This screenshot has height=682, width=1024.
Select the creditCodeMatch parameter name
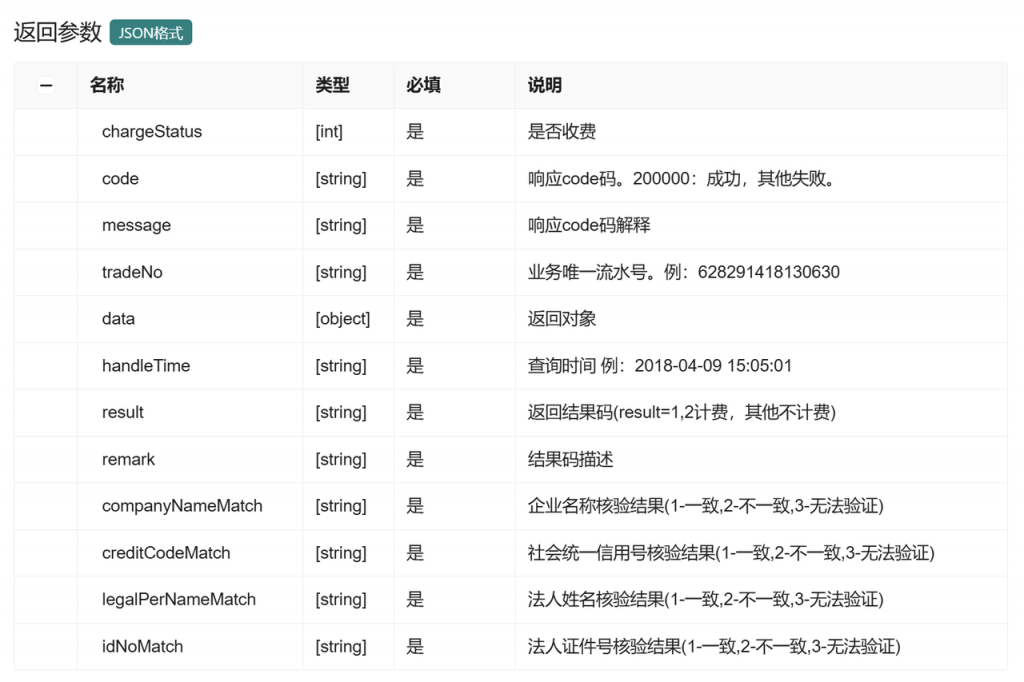pos(166,553)
